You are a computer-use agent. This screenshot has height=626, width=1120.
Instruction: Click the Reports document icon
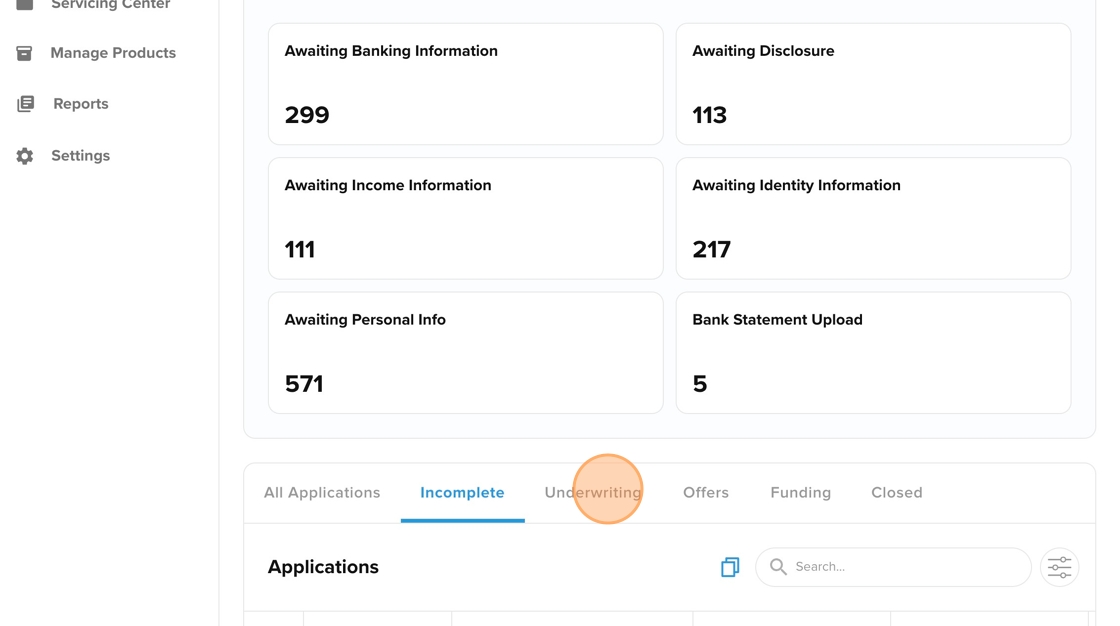[25, 104]
